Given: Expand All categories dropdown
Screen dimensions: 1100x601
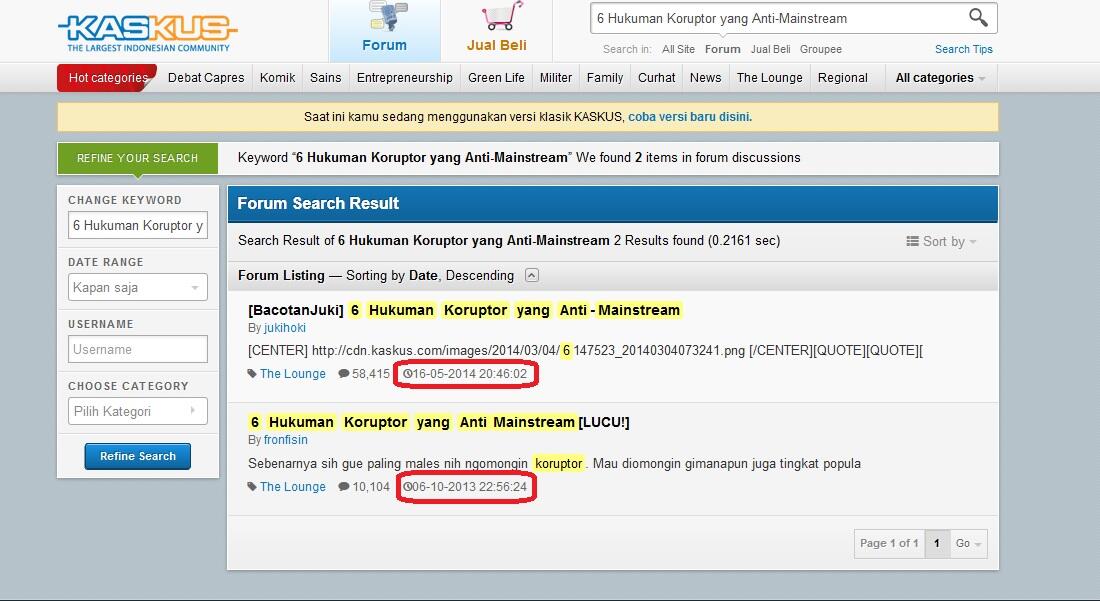Looking at the screenshot, I should [x=940, y=78].
